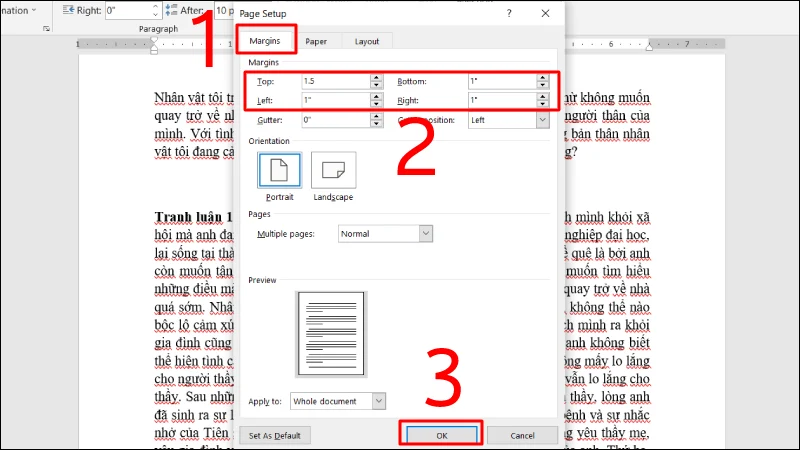Open the Margins tab
Viewport: 800px width, 450px height.
(265, 41)
